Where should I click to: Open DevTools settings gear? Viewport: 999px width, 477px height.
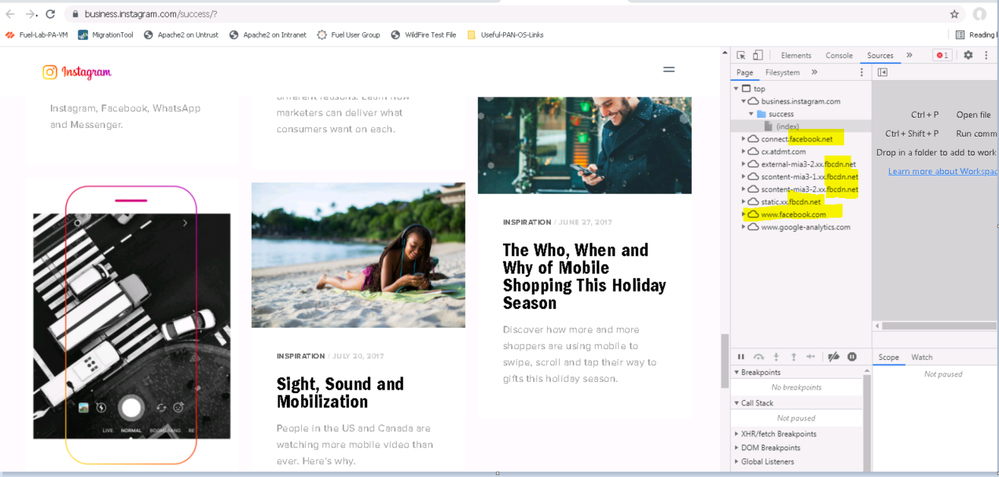pyautogui.click(x=968, y=56)
